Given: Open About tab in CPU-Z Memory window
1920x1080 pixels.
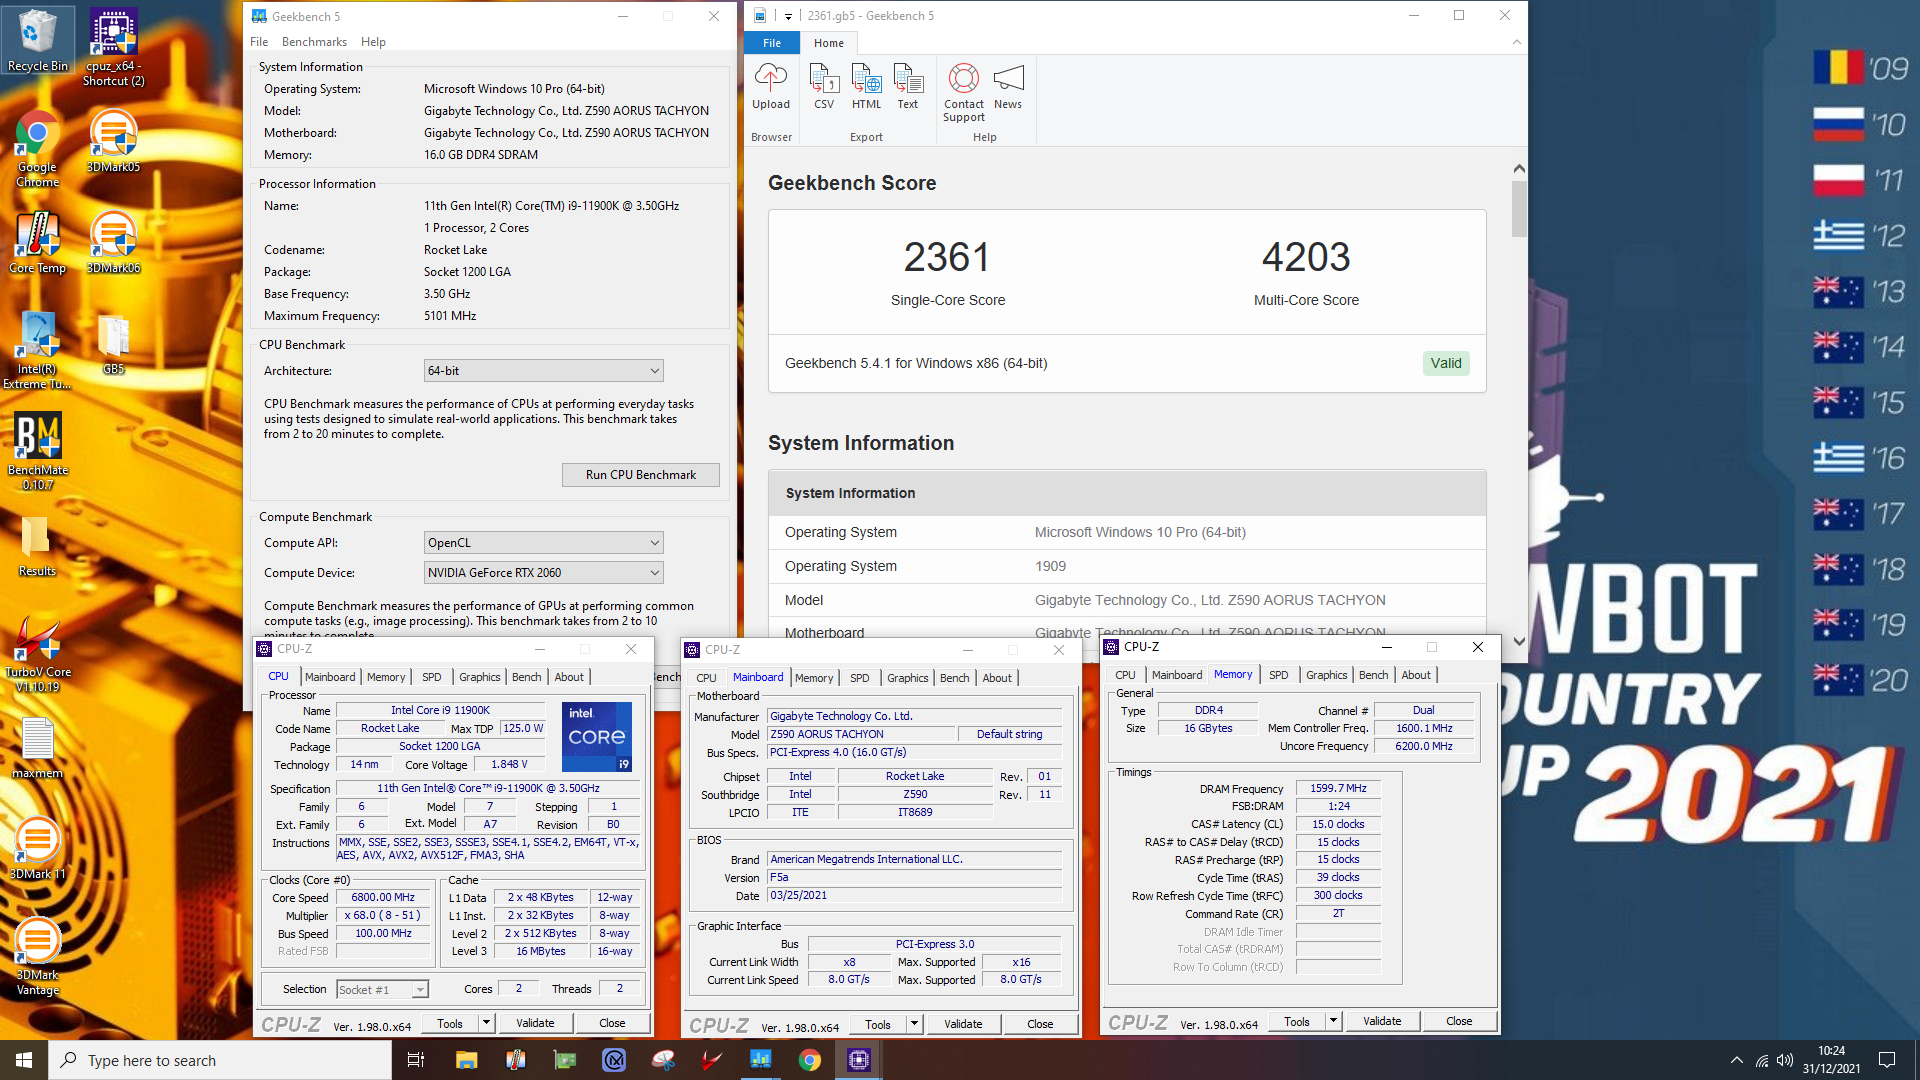Looking at the screenshot, I should (1415, 675).
